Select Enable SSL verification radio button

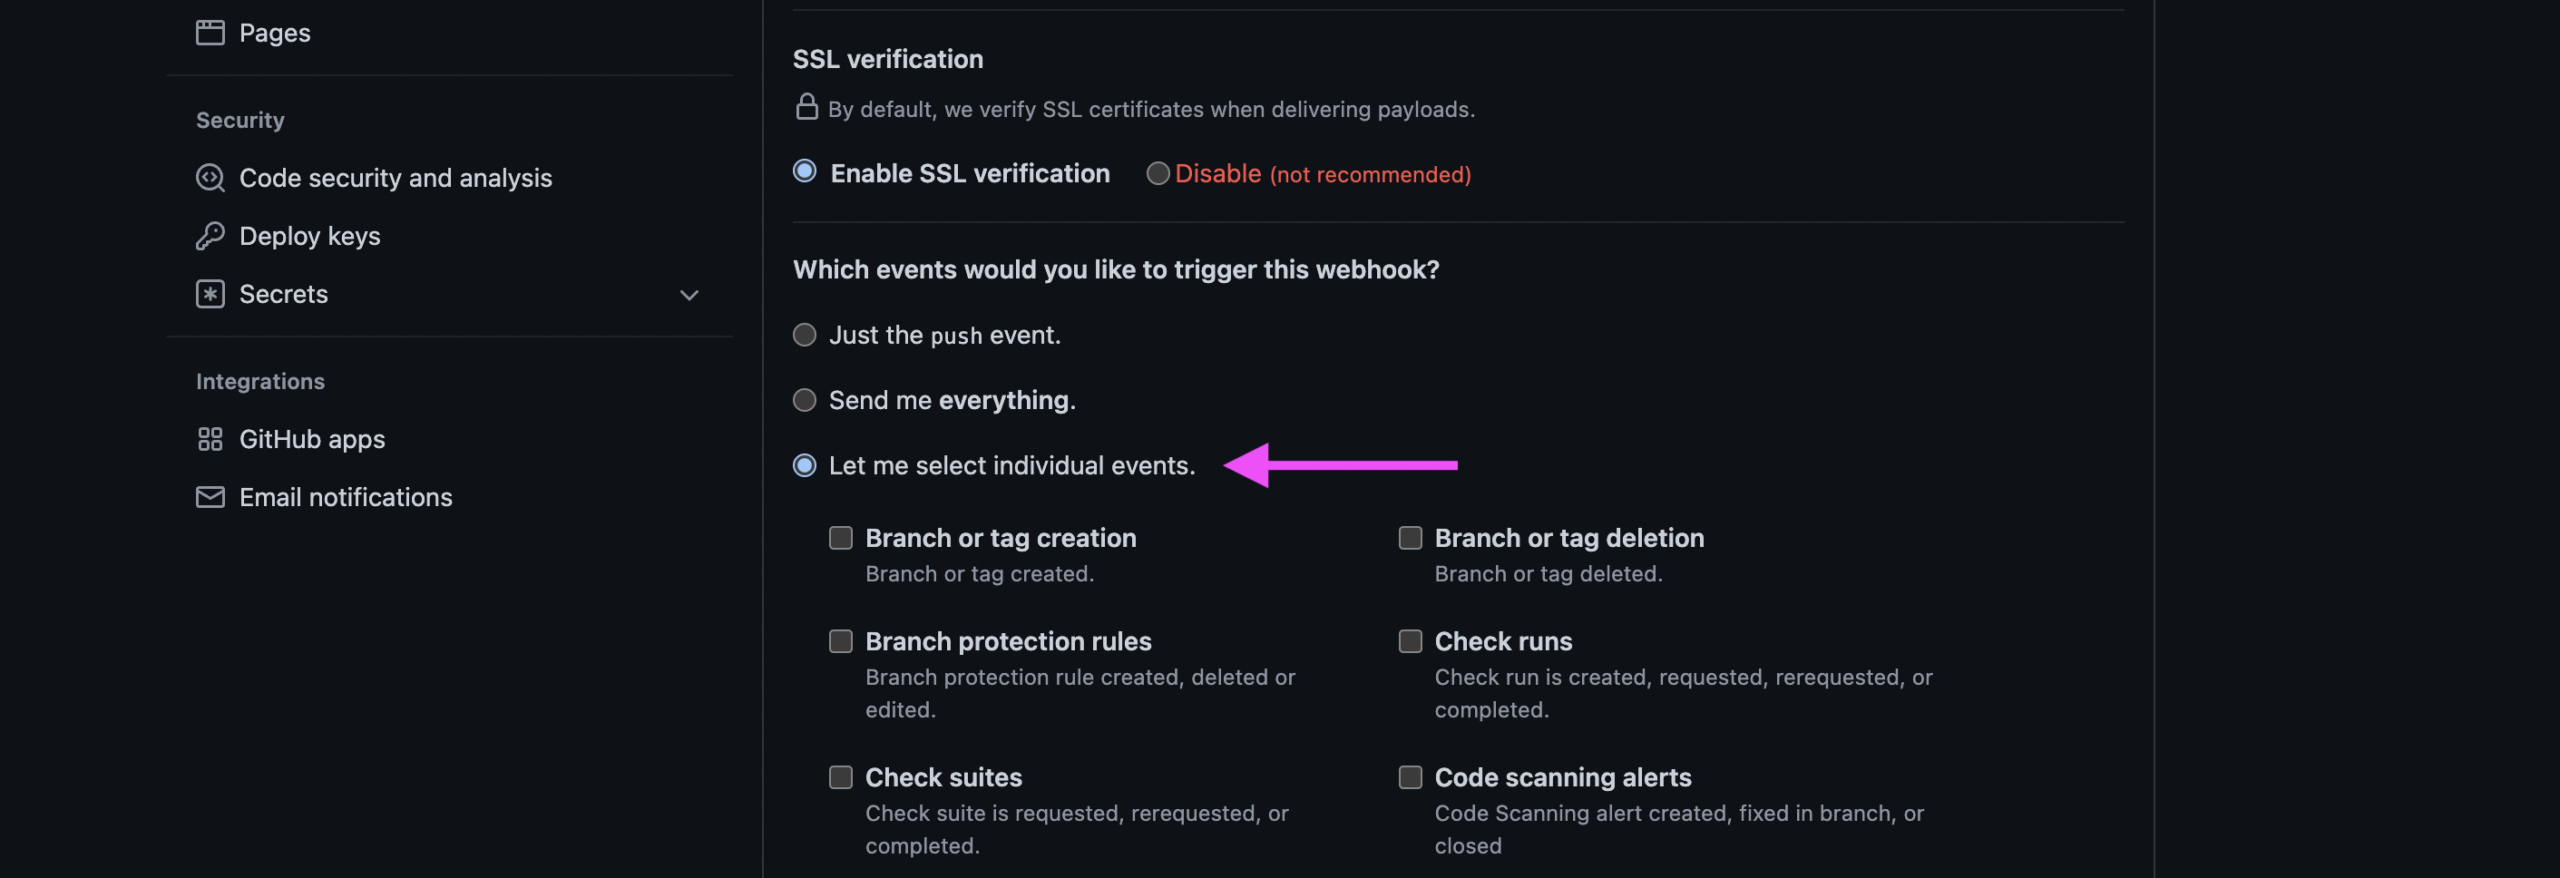pos(805,172)
